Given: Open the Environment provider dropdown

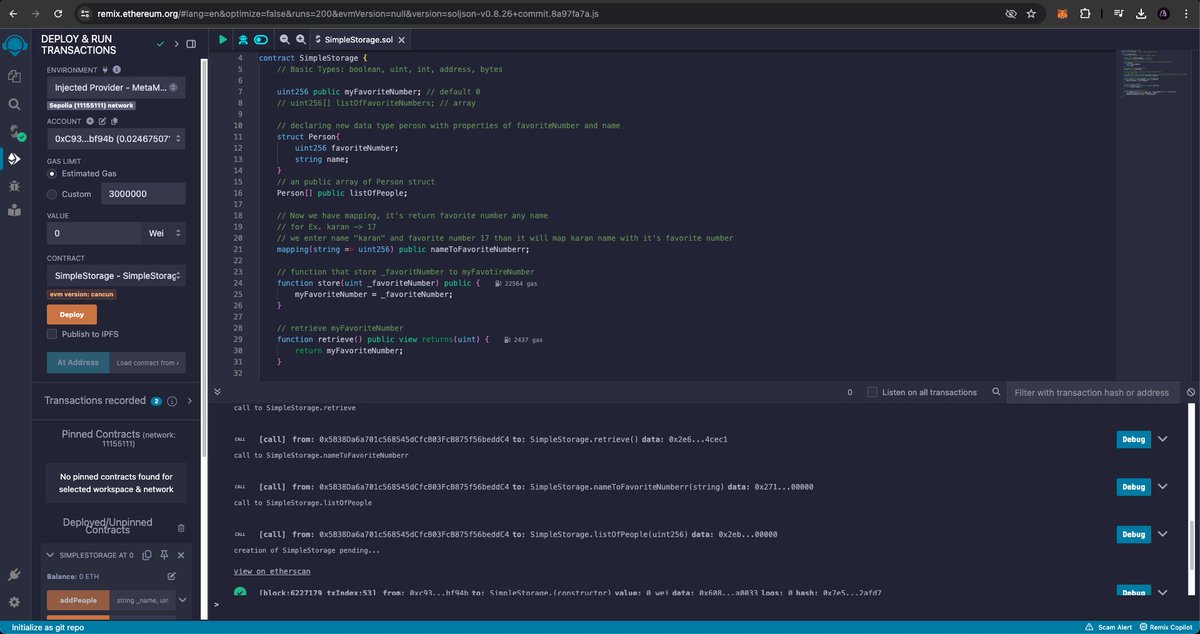Looking at the screenshot, I should click(116, 87).
